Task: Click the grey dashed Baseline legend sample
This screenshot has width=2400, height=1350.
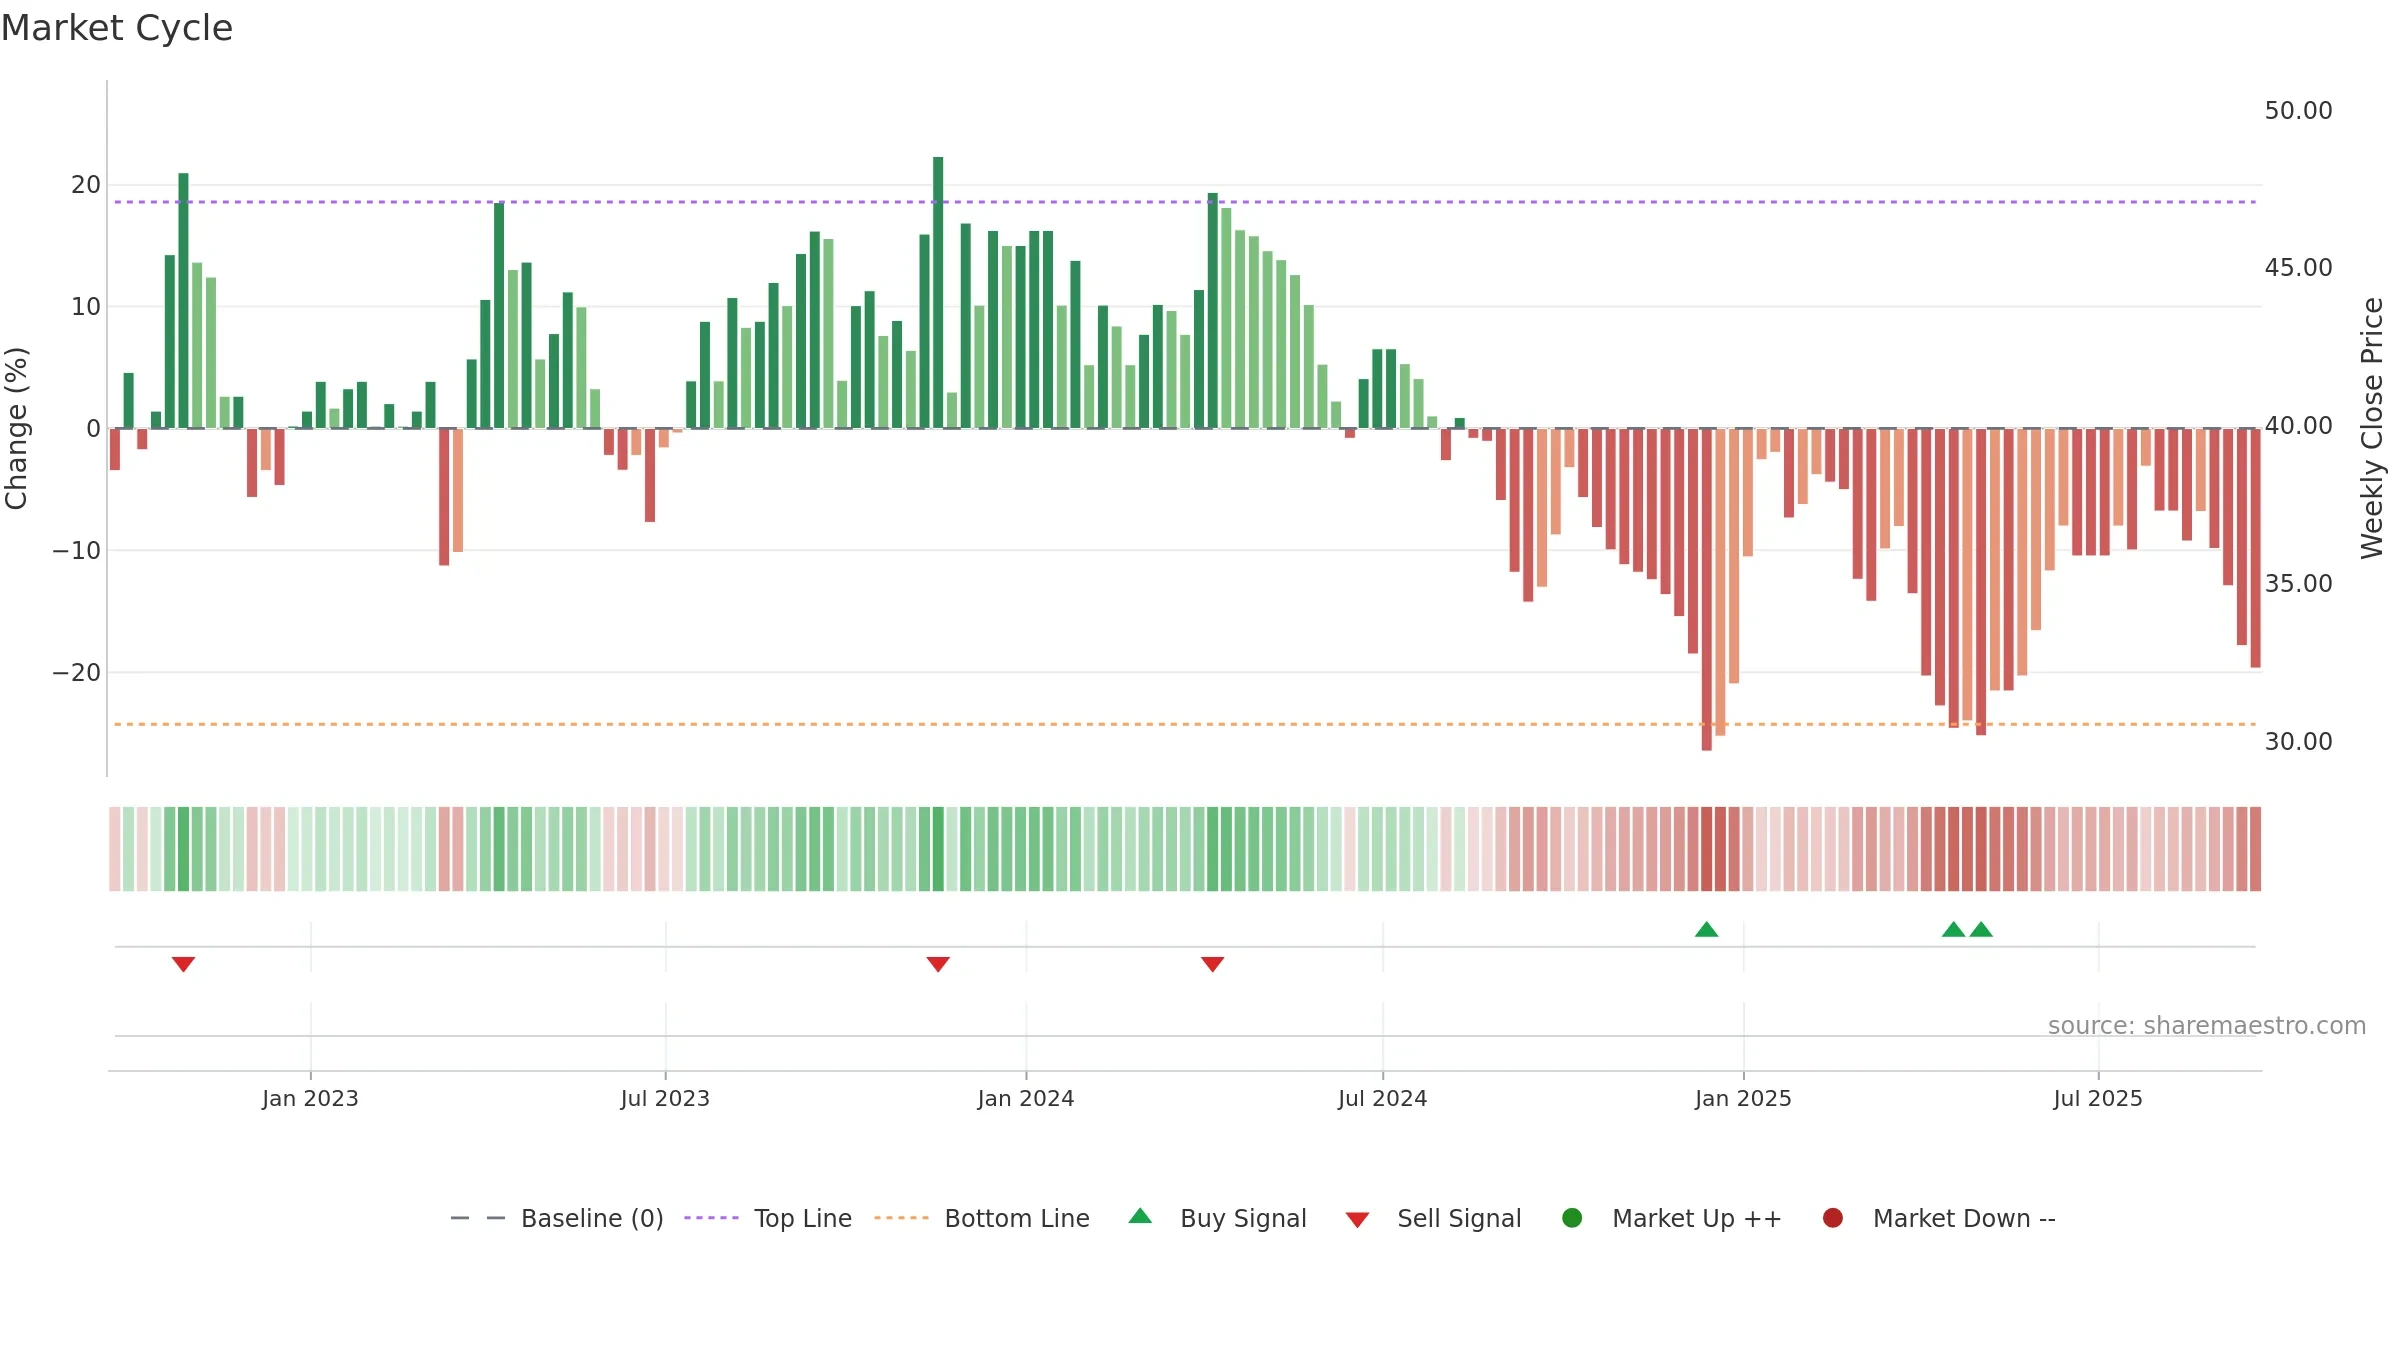Action: pos(478,1218)
